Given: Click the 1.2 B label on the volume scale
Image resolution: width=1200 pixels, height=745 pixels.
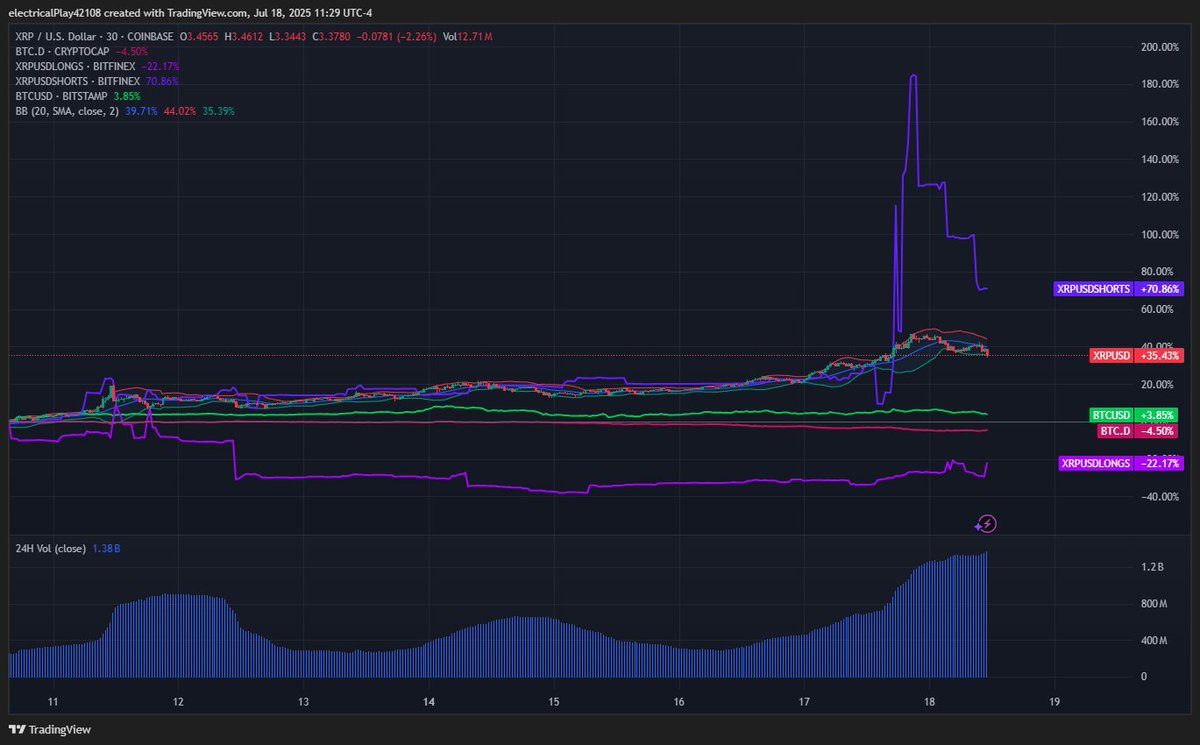Looking at the screenshot, I should coord(1154,567).
